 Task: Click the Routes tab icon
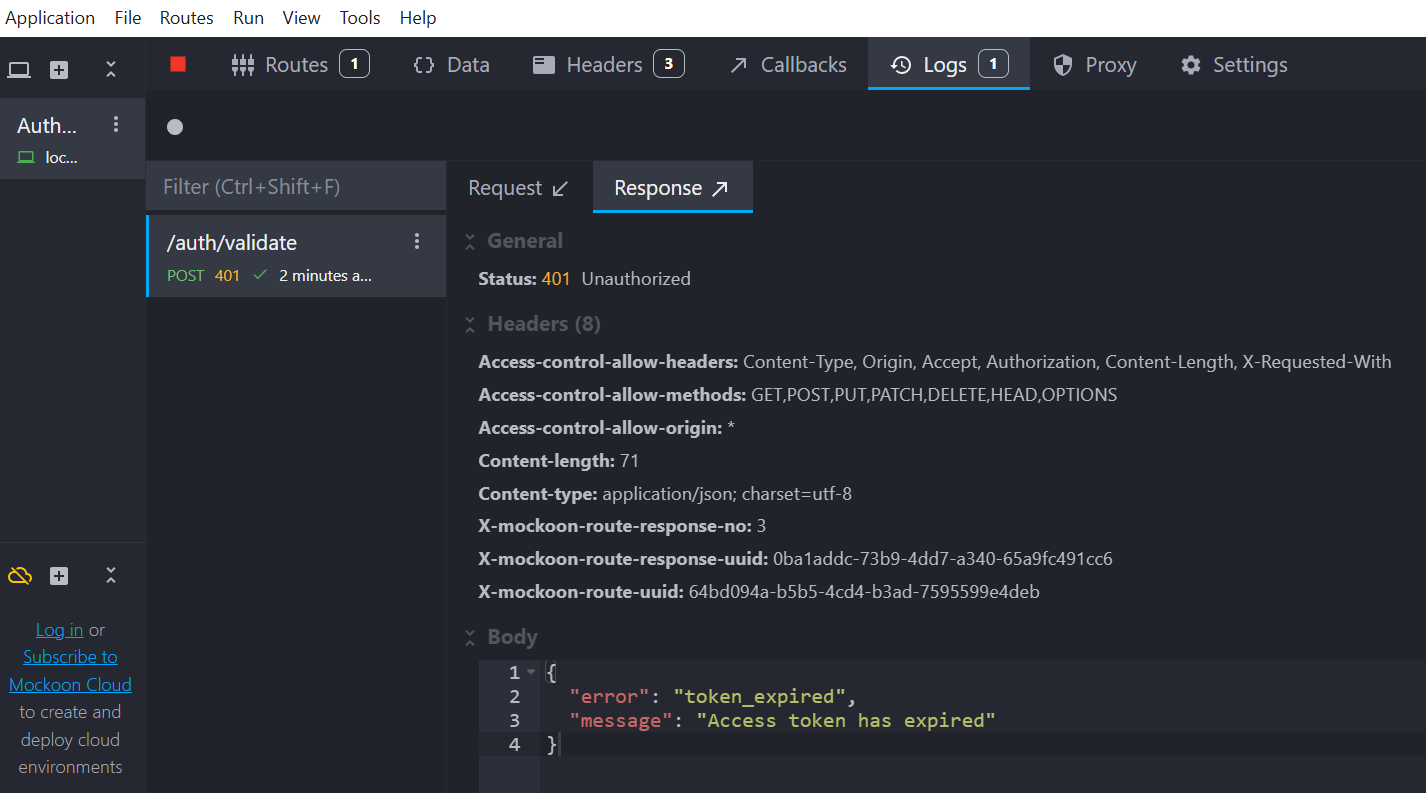(x=243, y=65)
